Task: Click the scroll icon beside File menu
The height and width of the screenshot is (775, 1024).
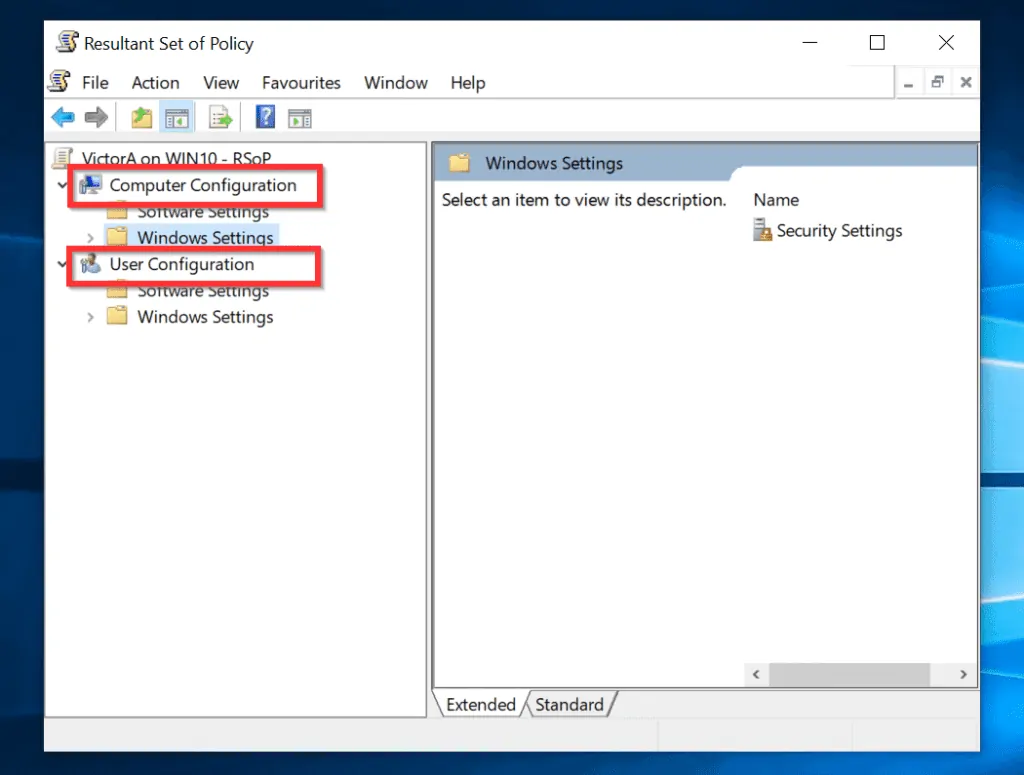Action: [x=60, y=82]
